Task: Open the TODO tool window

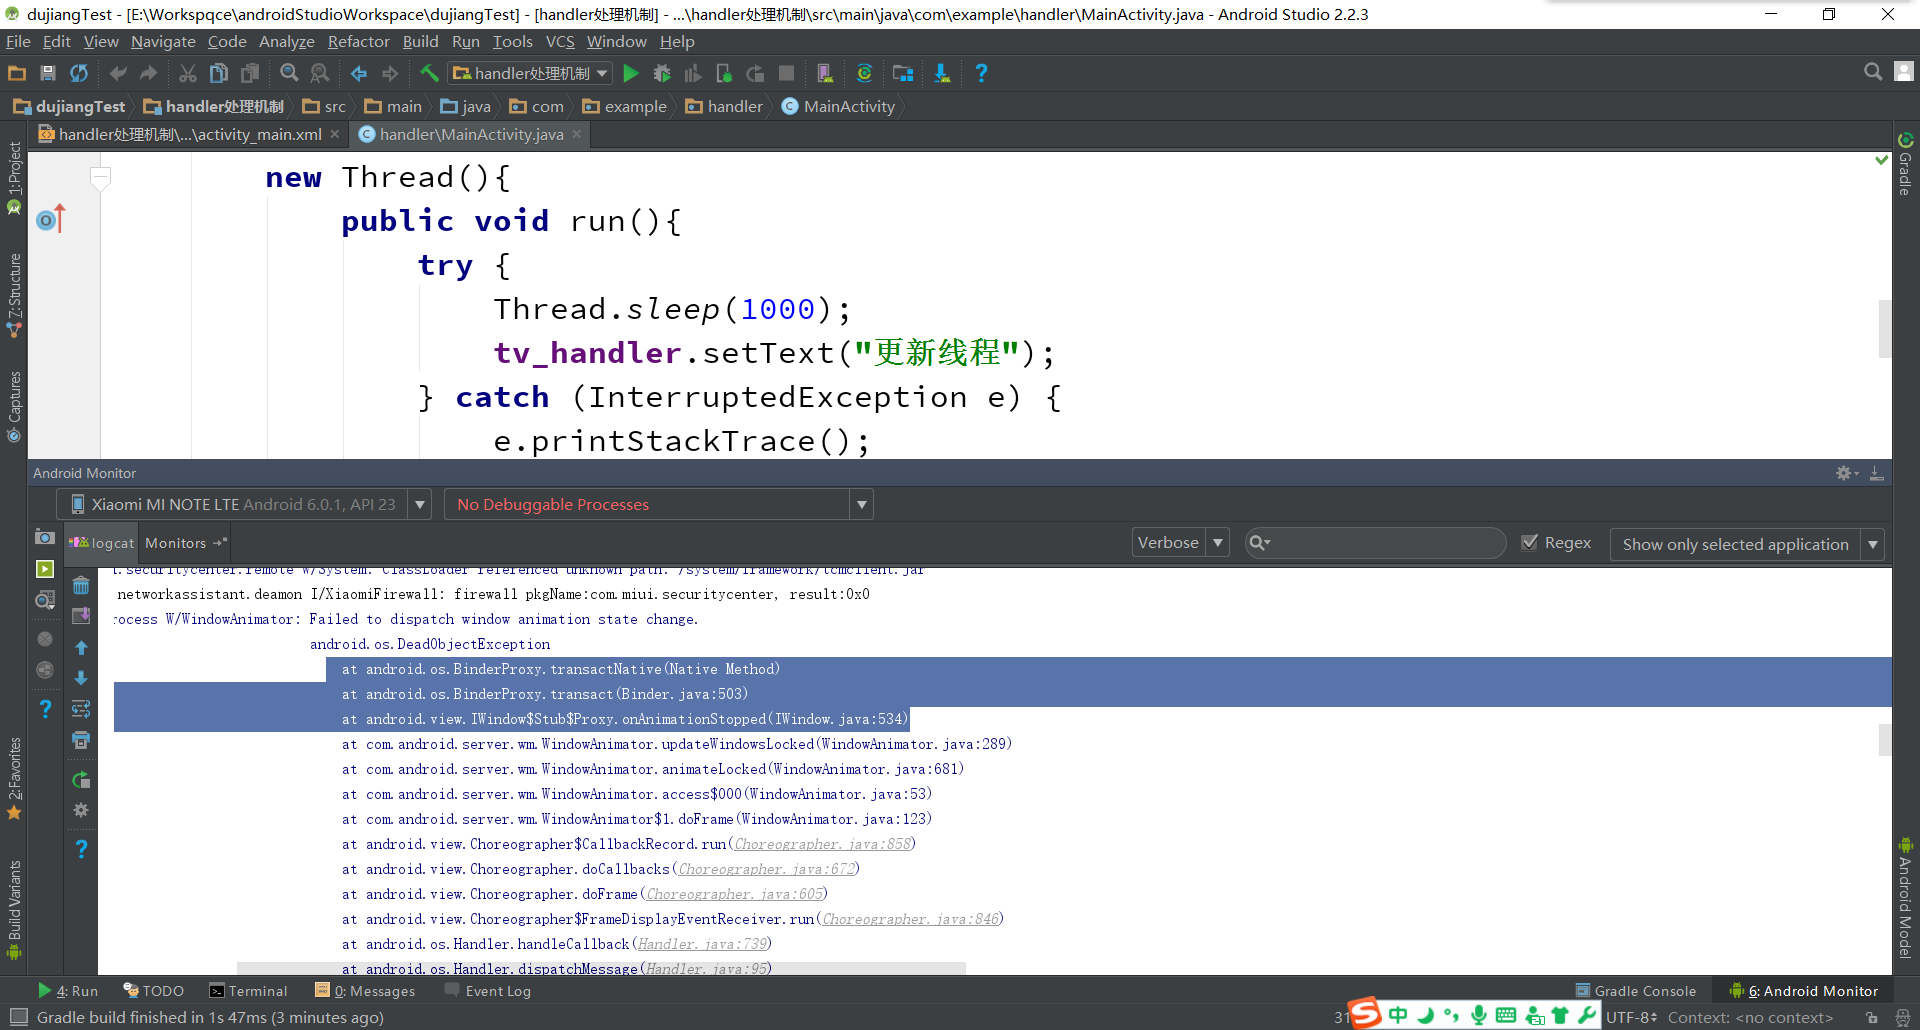Action: (154, 991)
